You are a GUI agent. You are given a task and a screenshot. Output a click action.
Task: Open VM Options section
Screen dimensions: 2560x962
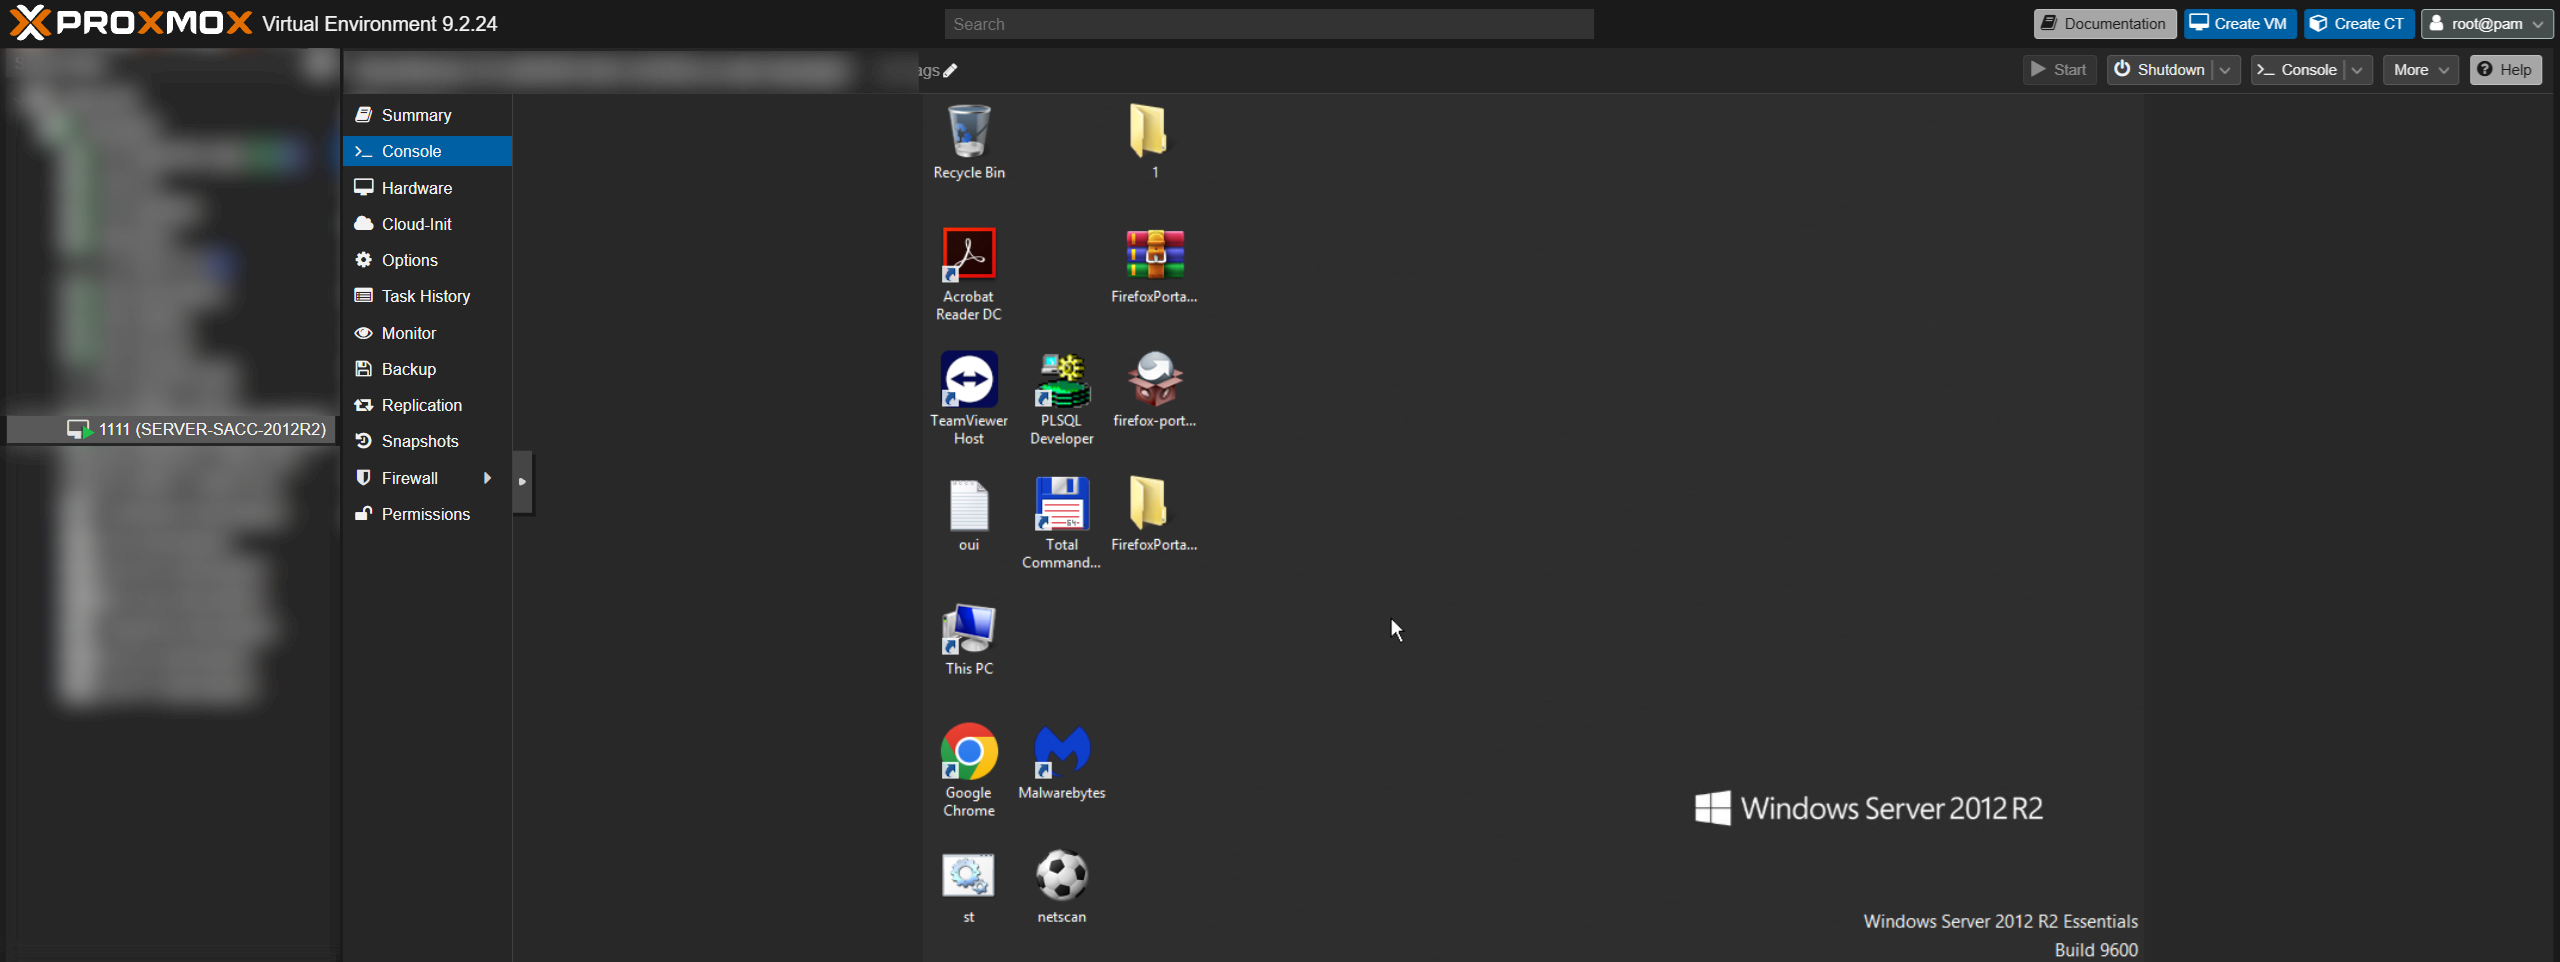427,260
